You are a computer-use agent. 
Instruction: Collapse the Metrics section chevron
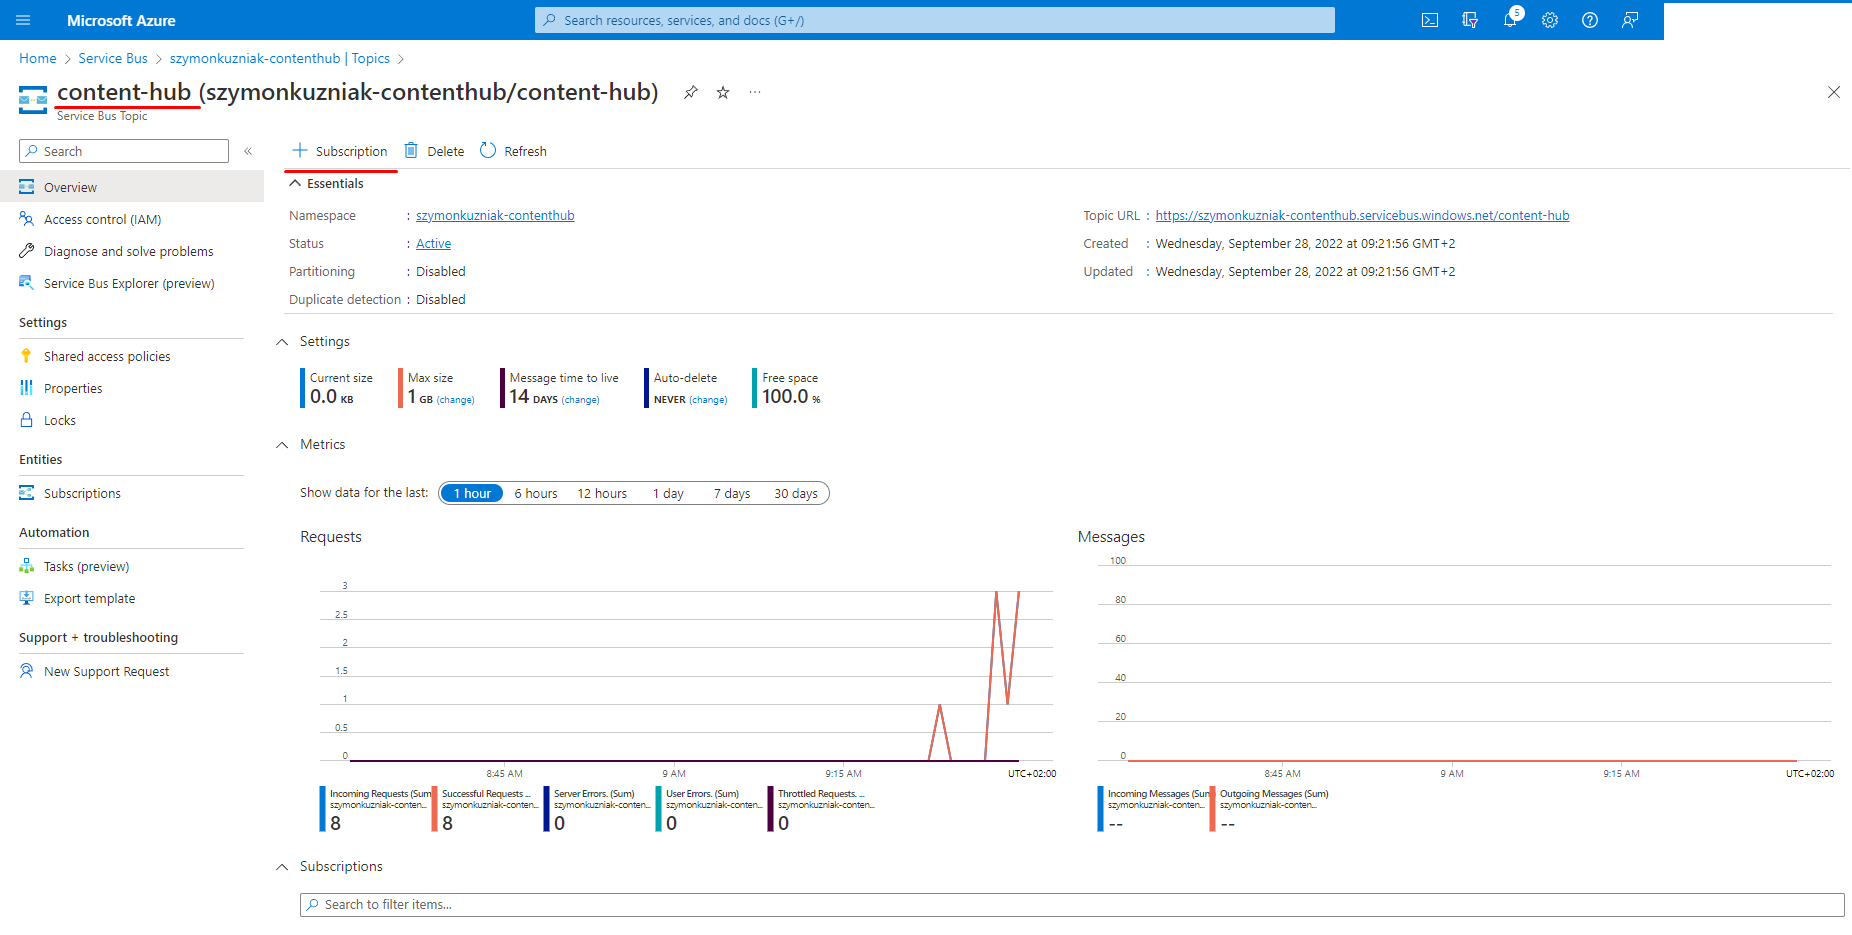282,445
